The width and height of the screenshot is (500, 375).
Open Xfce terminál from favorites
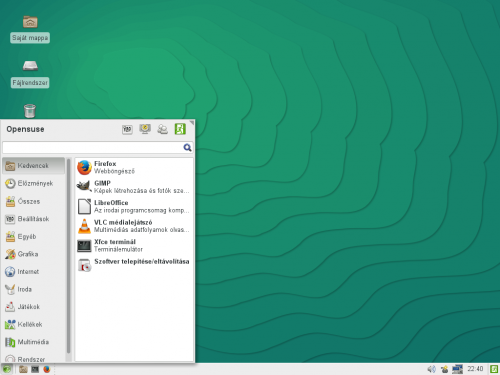click(x=134, y=246)
